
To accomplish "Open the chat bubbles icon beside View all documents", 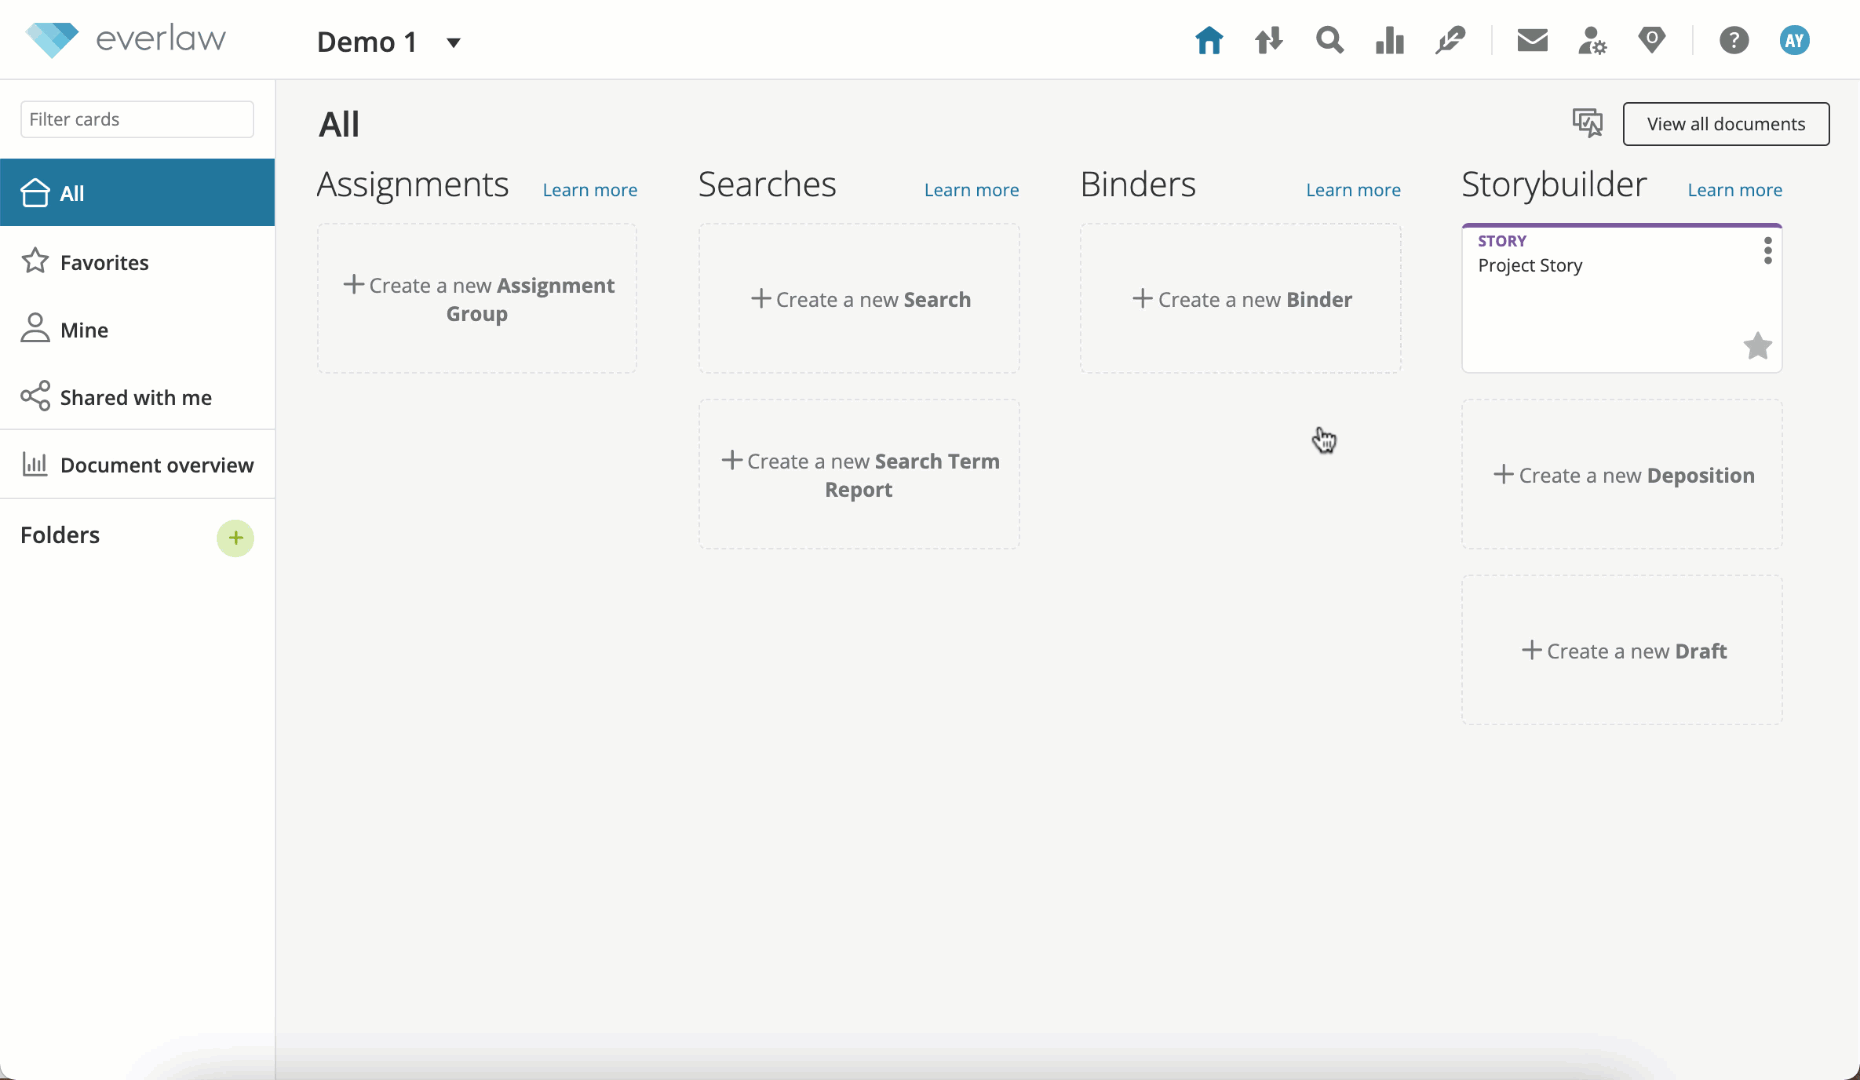I will tap(1587, 123).
